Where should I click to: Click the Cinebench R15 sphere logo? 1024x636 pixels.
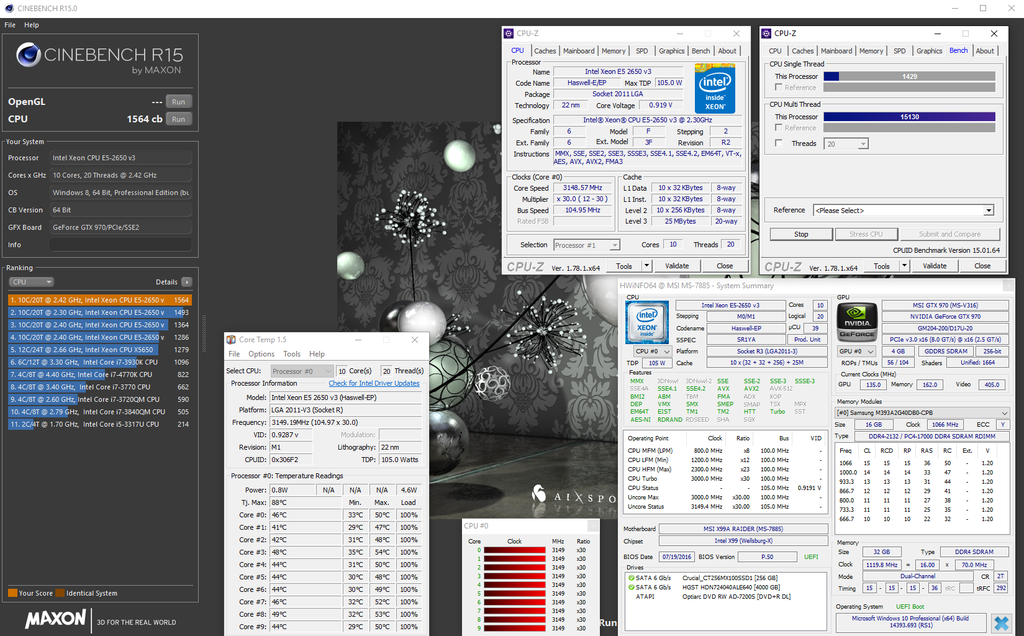tap(28, 55)
